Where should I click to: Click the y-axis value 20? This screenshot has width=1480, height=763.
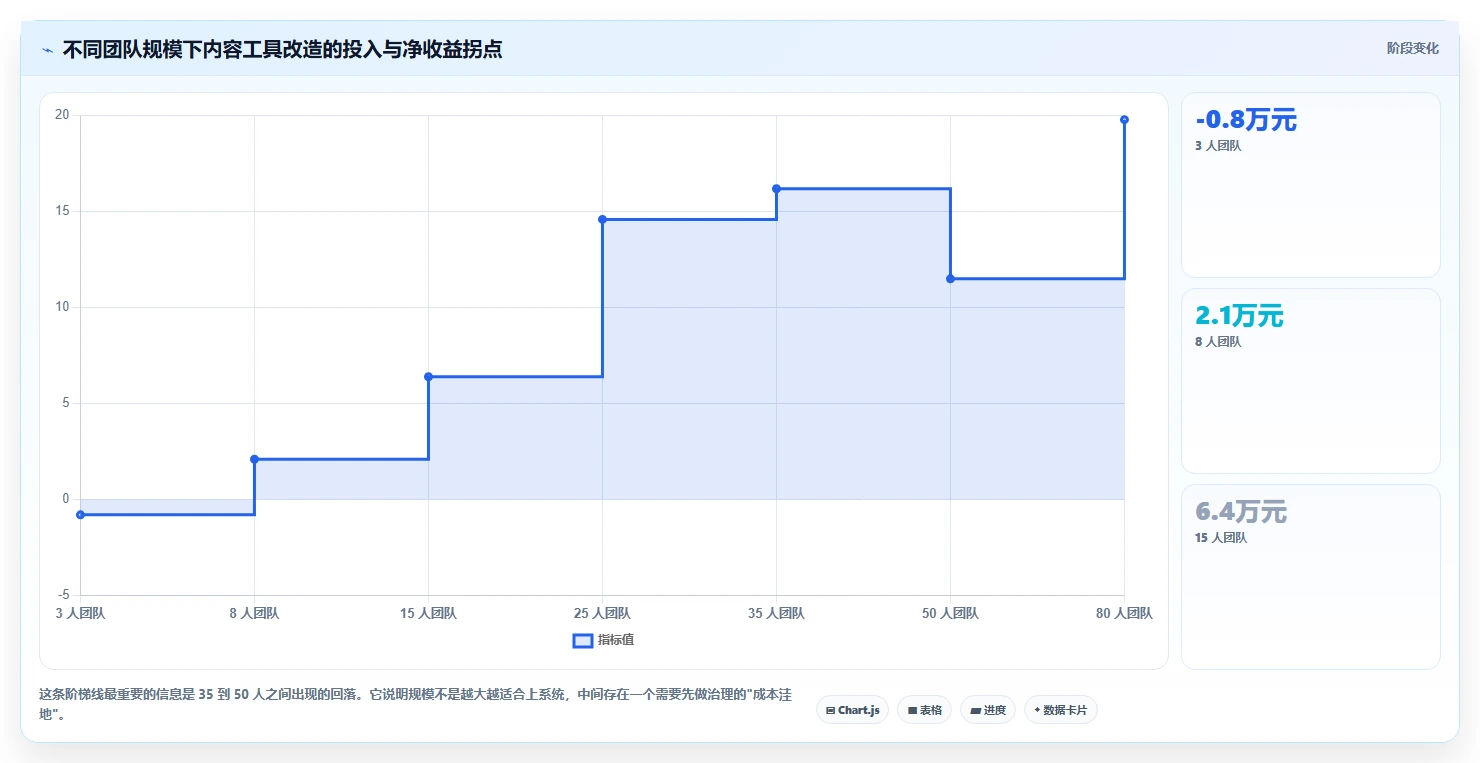coord(62,115)
